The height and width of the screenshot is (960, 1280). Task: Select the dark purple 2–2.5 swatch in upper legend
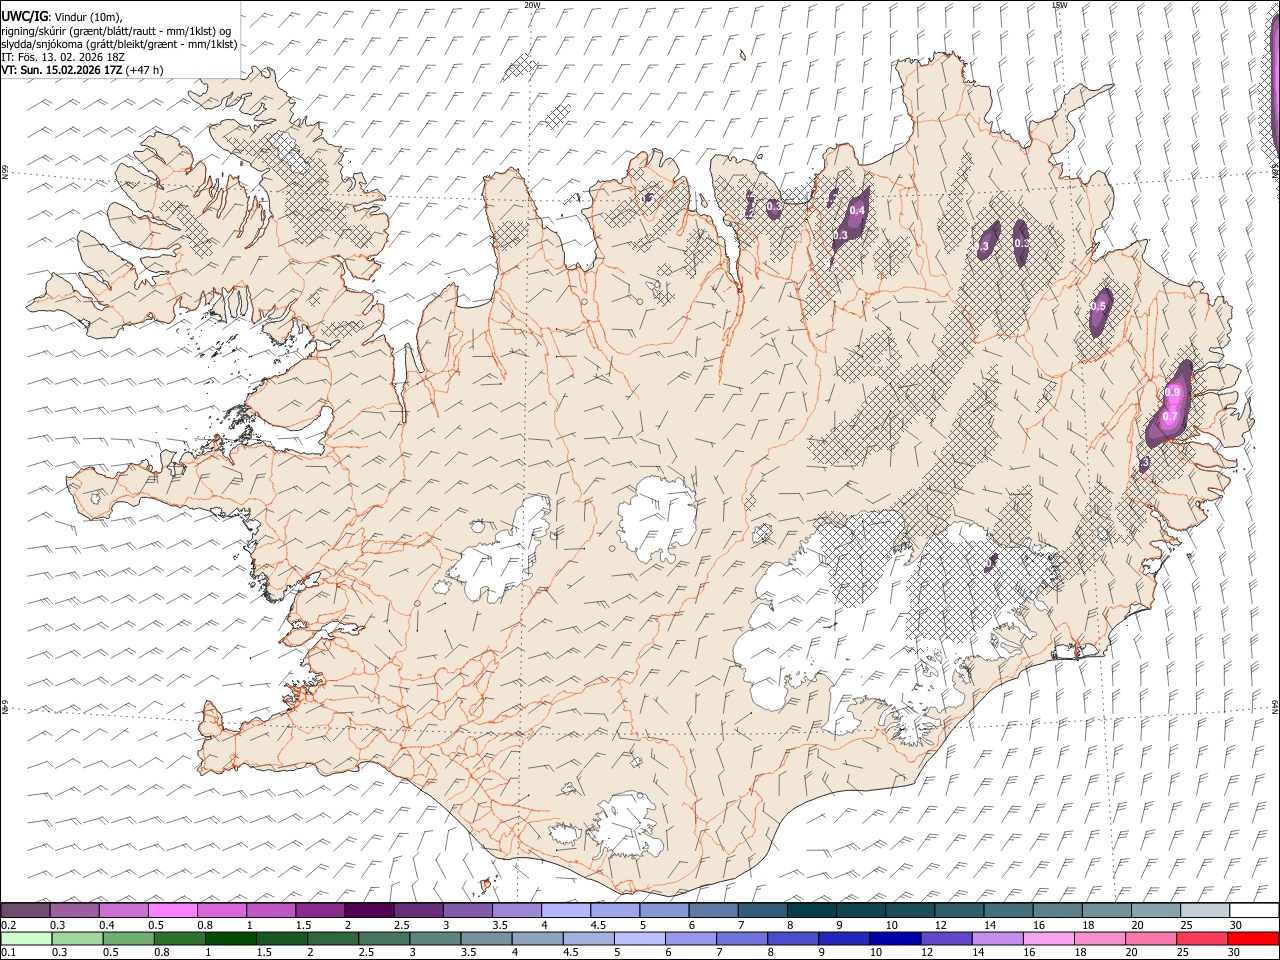369,911
